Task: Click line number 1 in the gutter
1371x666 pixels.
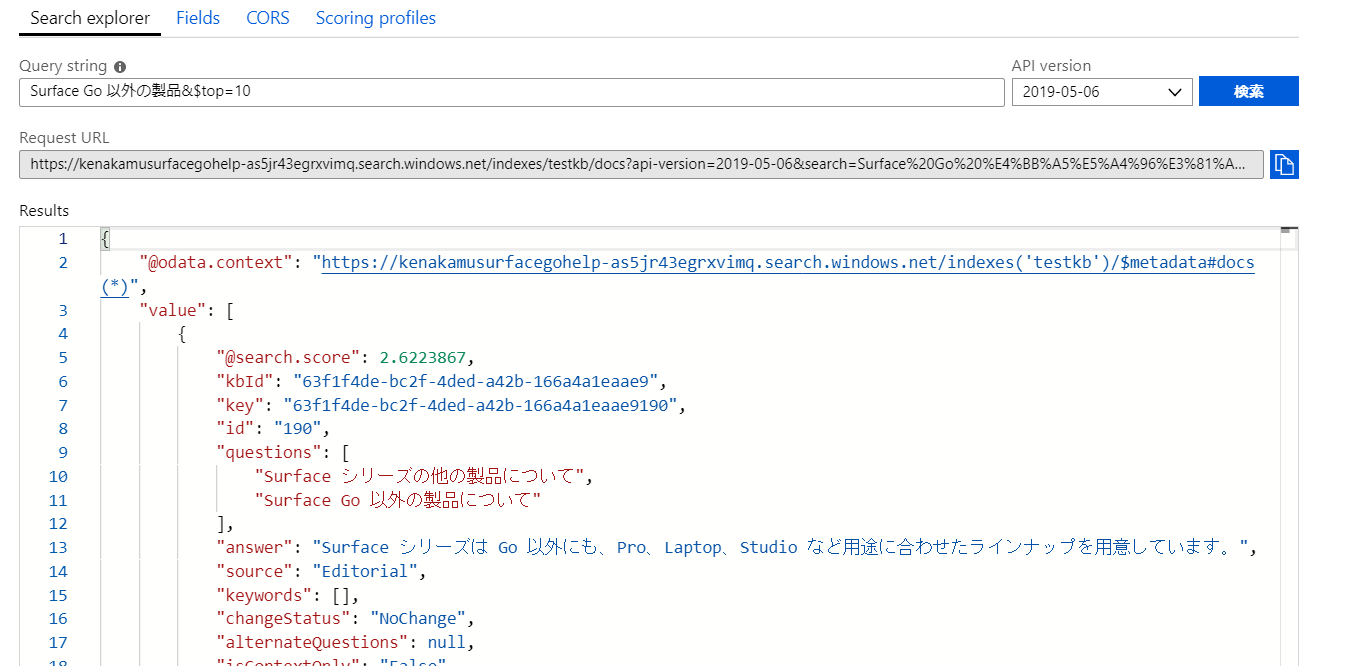Action: pyautogui.click(x=63, y=238)
